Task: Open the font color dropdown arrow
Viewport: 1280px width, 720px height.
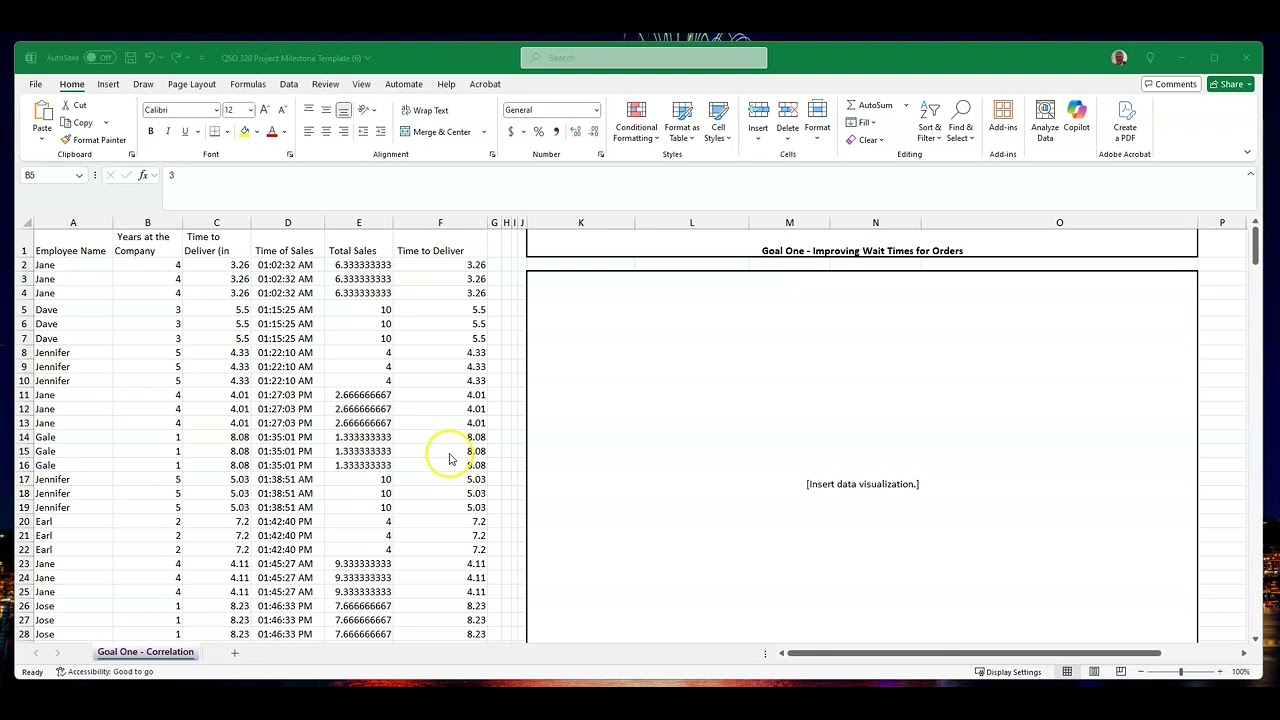Action: pos(284,132)
